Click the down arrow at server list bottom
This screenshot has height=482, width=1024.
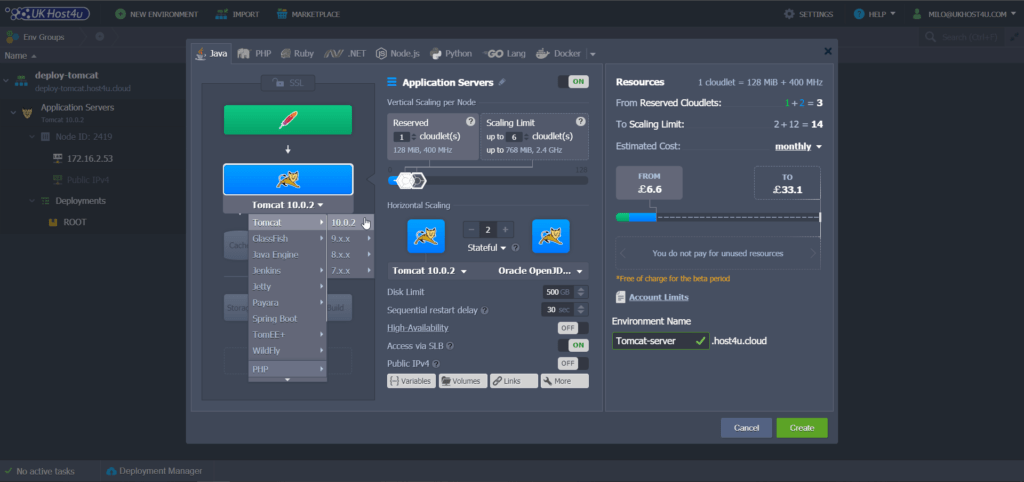287,379
